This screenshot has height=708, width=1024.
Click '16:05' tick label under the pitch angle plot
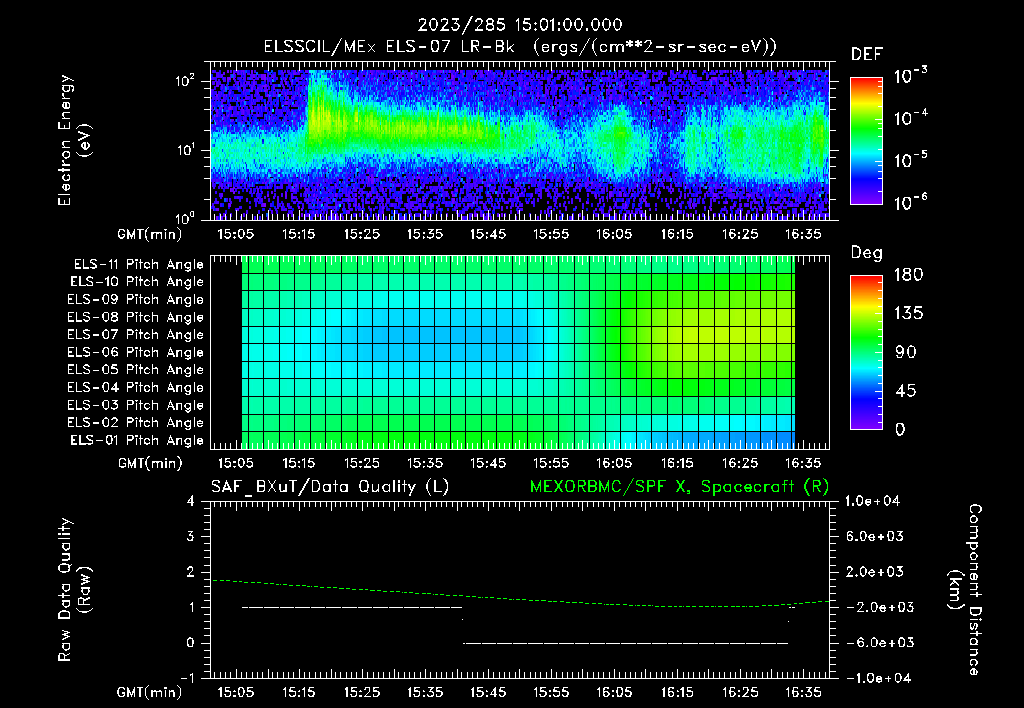(x=614, y=463)
